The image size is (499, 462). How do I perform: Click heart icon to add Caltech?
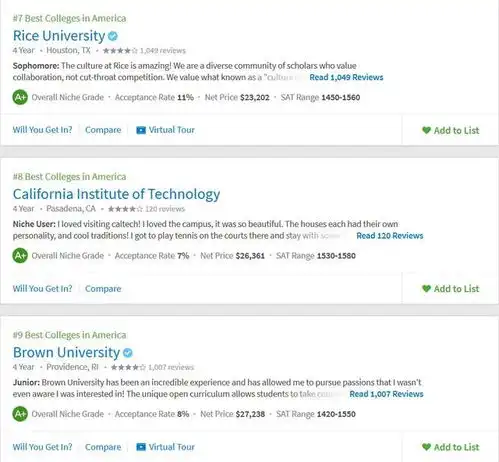tap(426, 288)
